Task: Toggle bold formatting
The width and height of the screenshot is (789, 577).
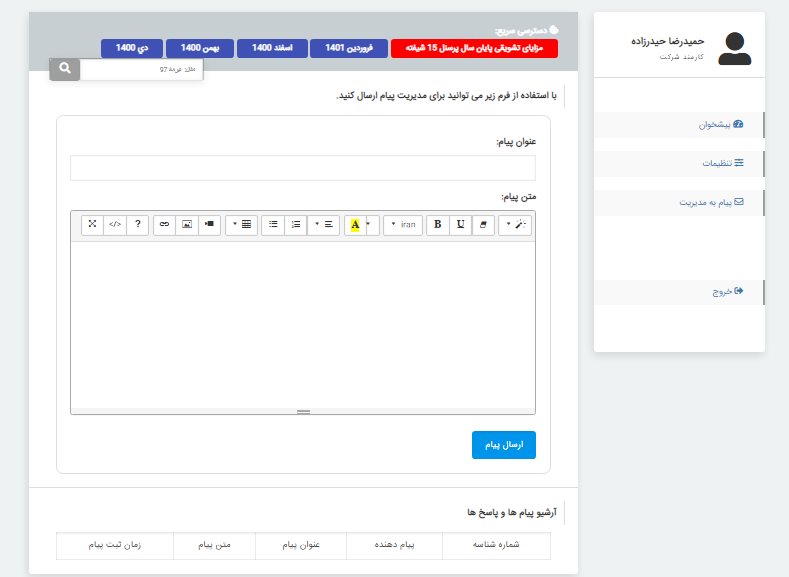Action: (438, 224)
